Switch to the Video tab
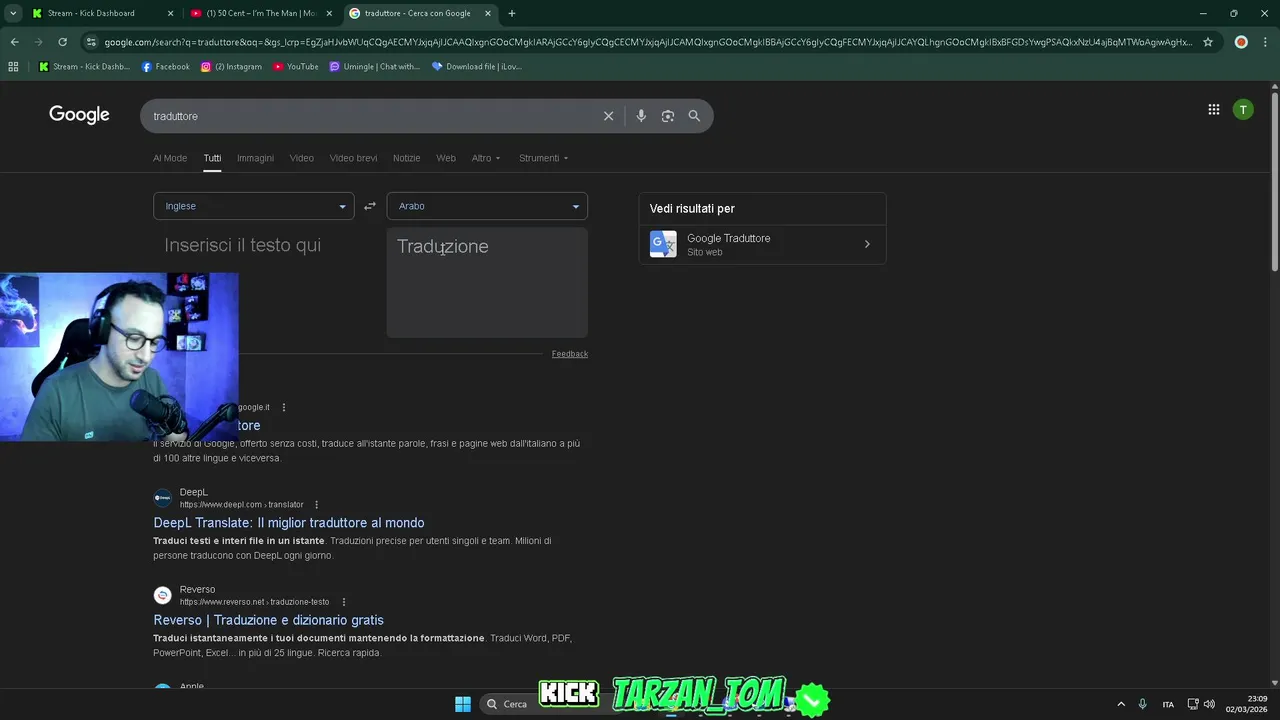This screenshot has height=720, width=1280. click(x=302, y=158)
